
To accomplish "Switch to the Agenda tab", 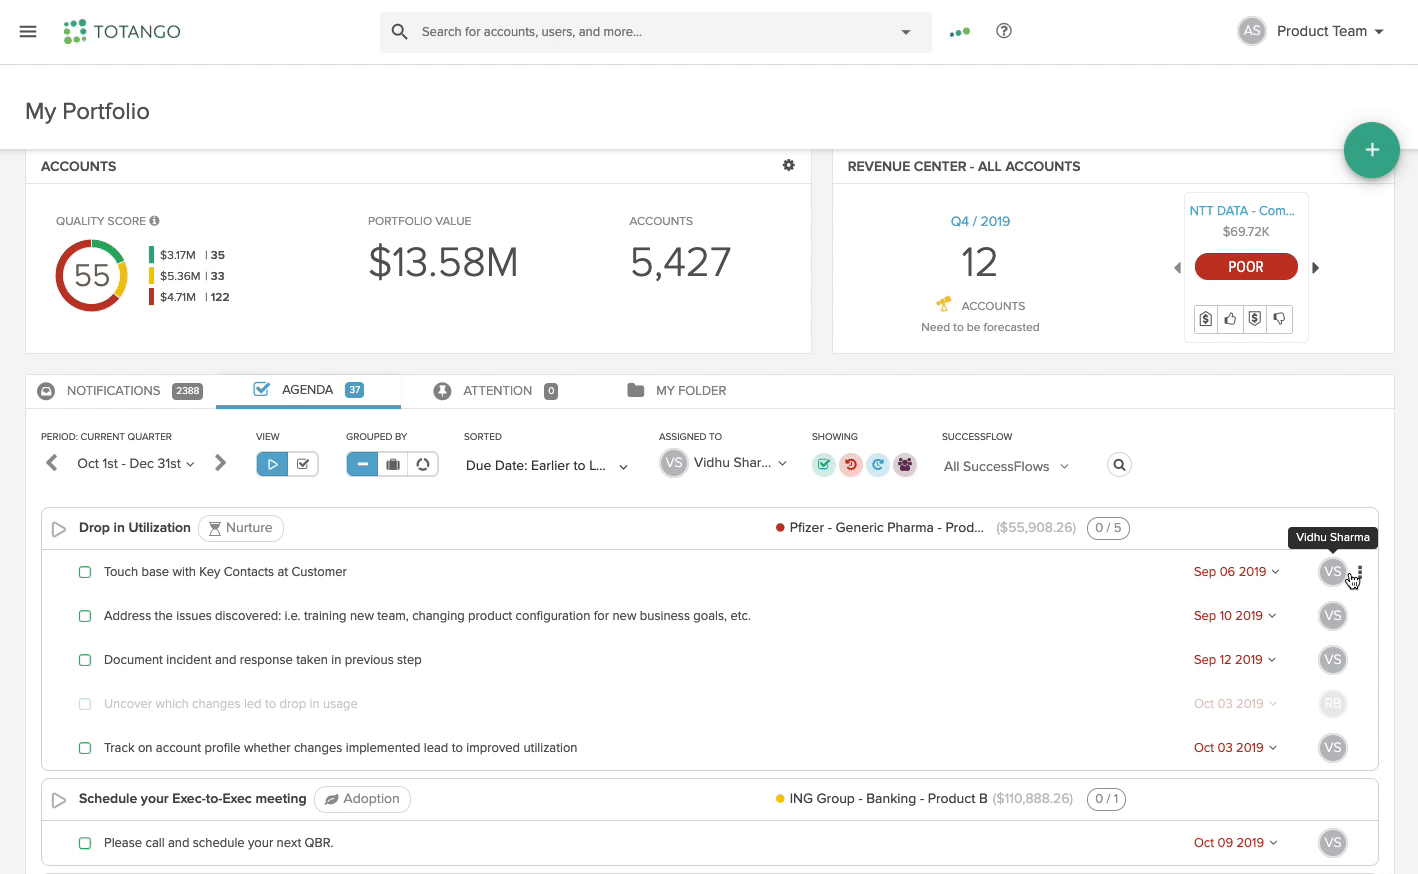I will [308, 390].
